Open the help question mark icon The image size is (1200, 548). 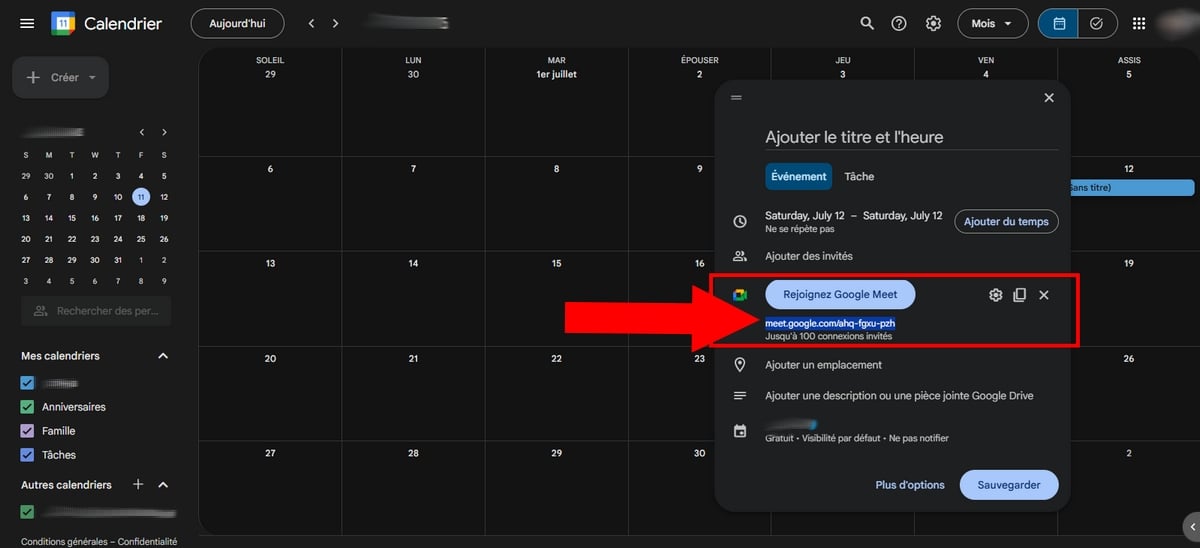[899, 23]
